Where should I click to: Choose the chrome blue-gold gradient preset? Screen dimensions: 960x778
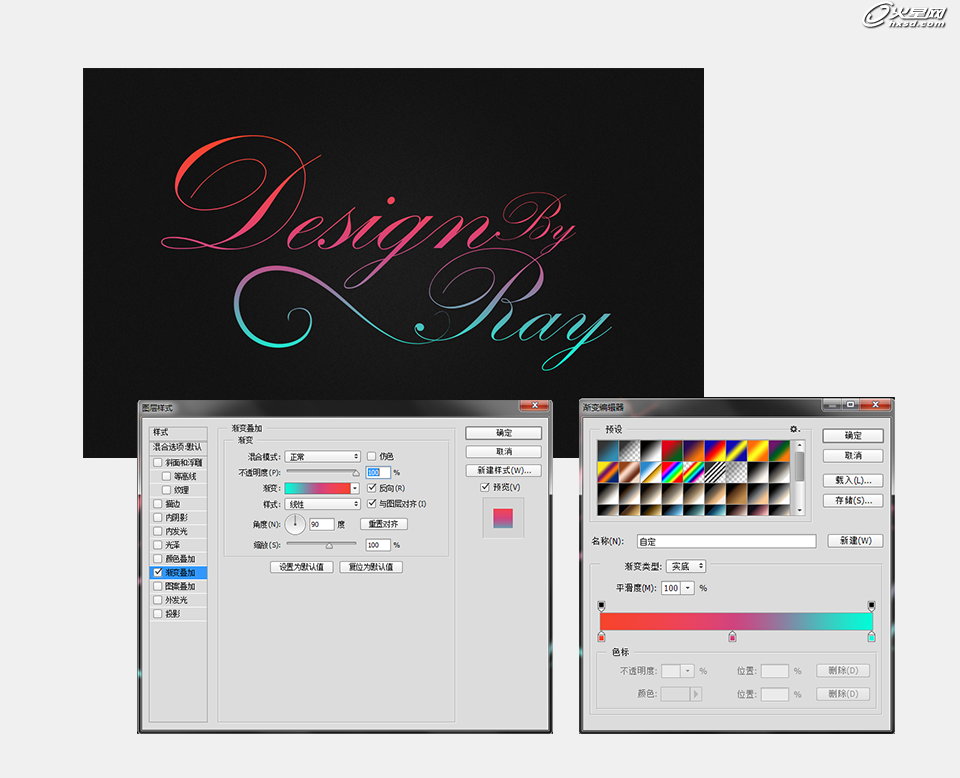[x=651, y=473]
